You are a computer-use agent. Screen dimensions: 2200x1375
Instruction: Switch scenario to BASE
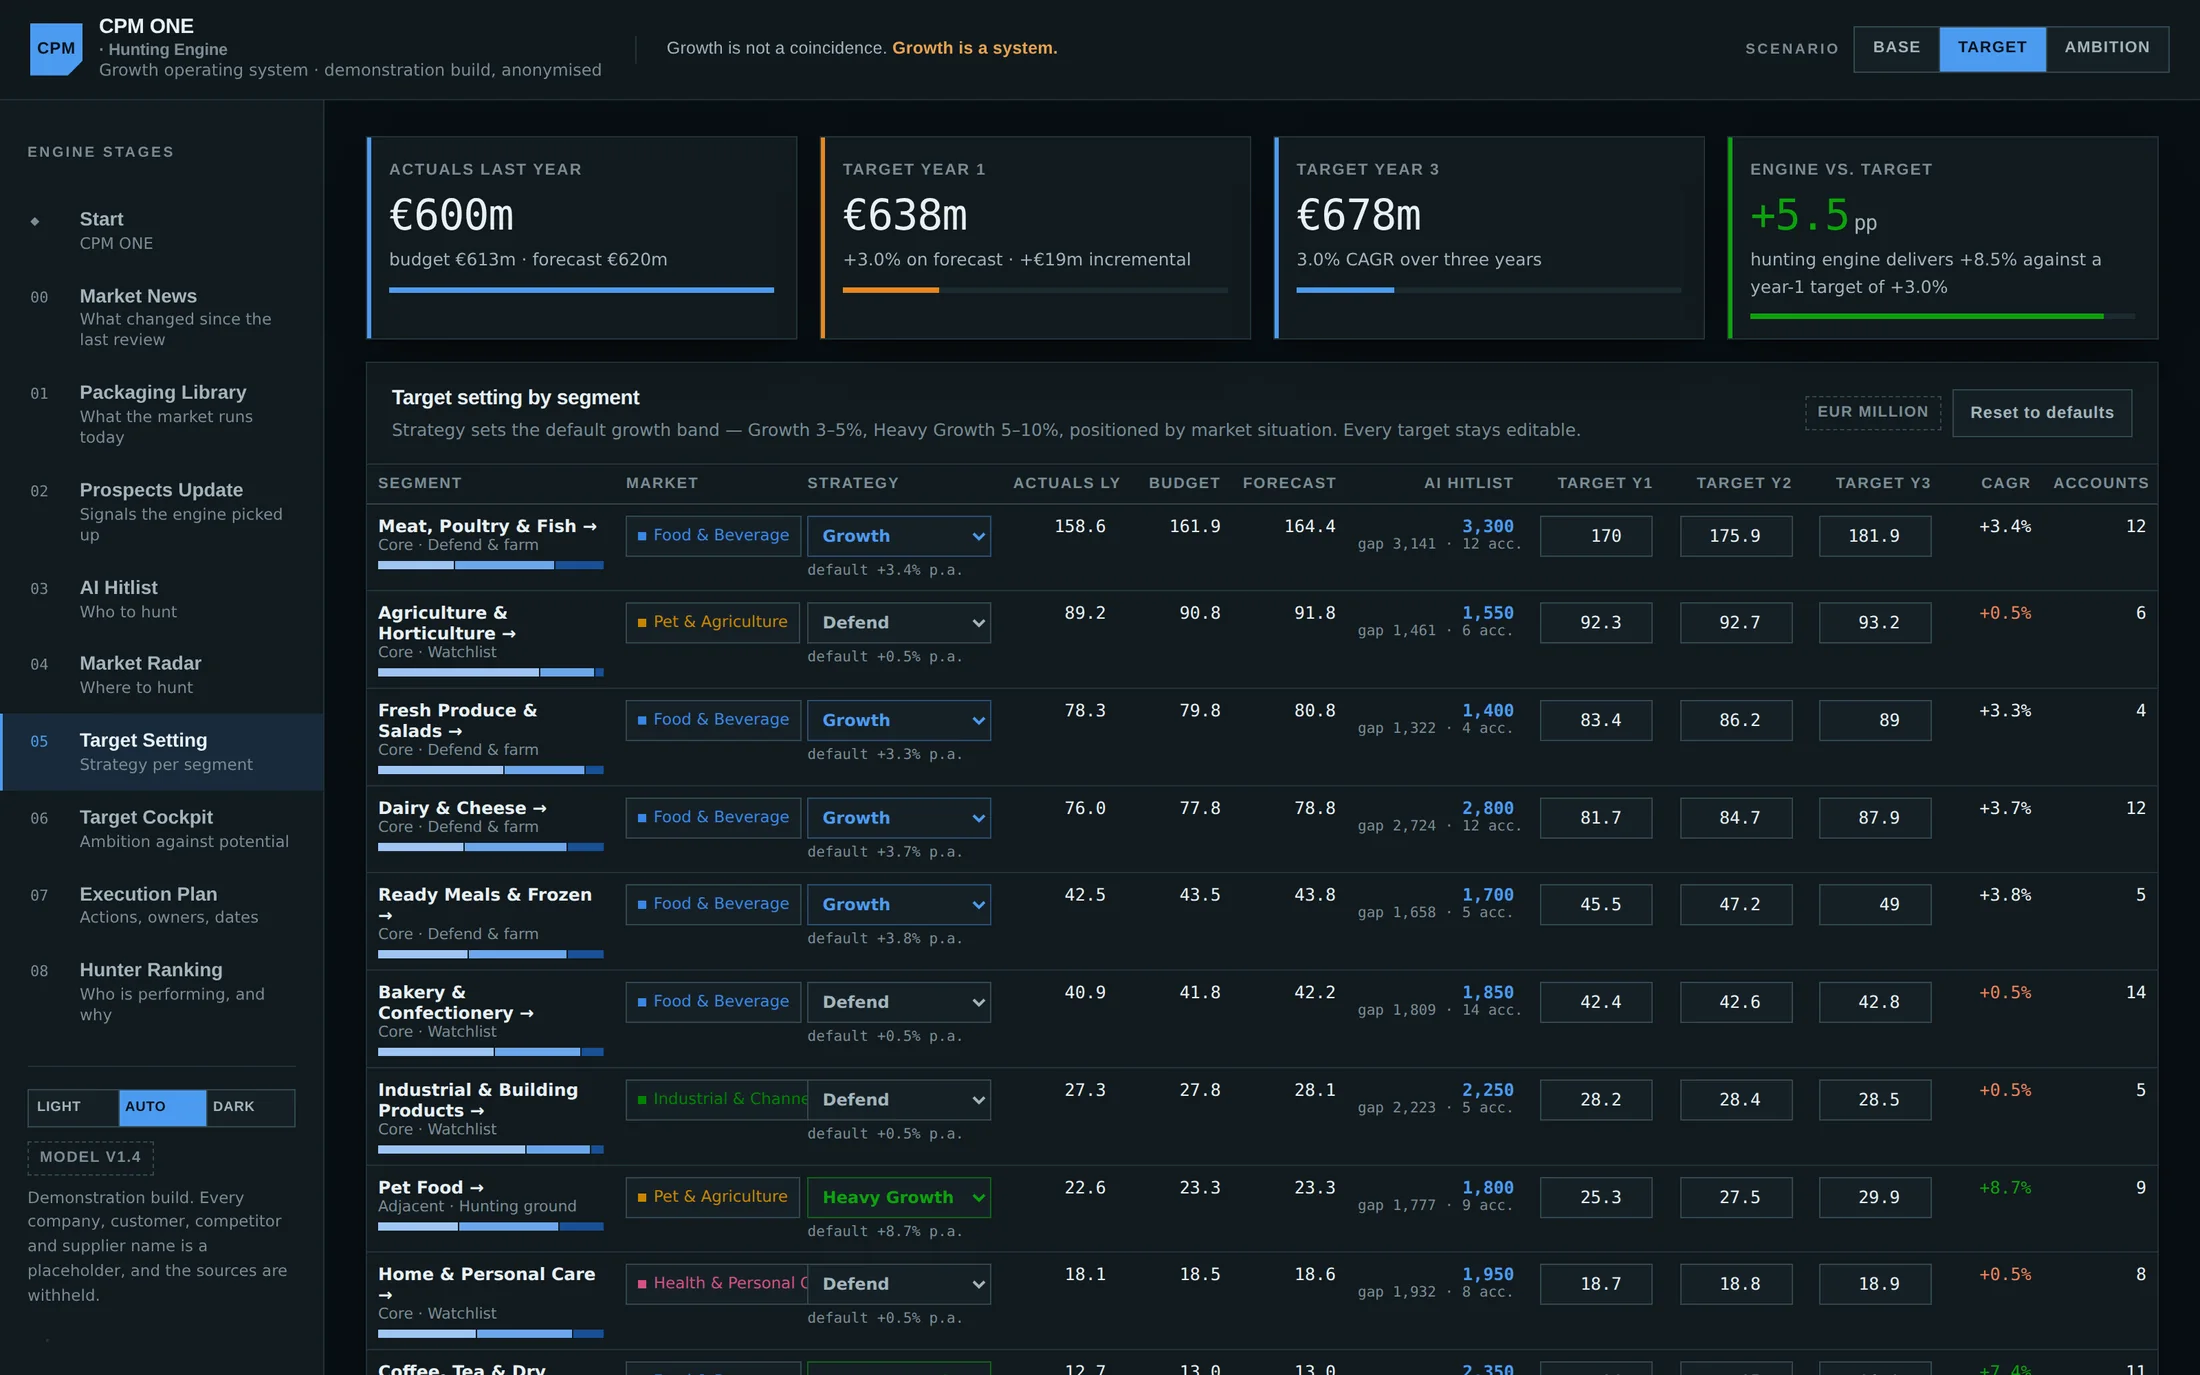[x=1896, y=48]
